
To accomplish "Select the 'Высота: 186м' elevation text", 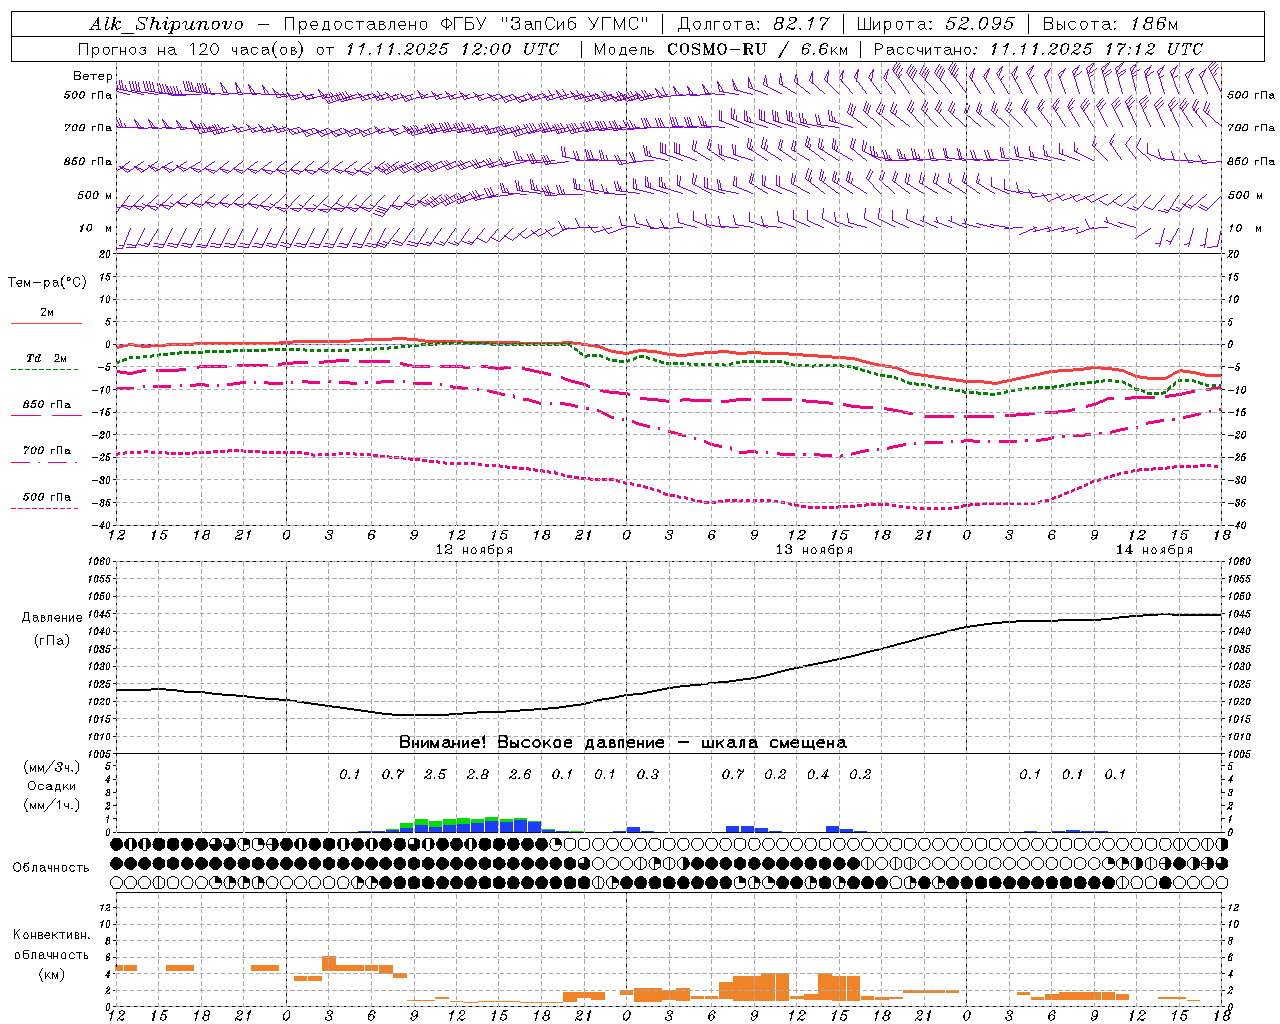I will click(1111, 24).
